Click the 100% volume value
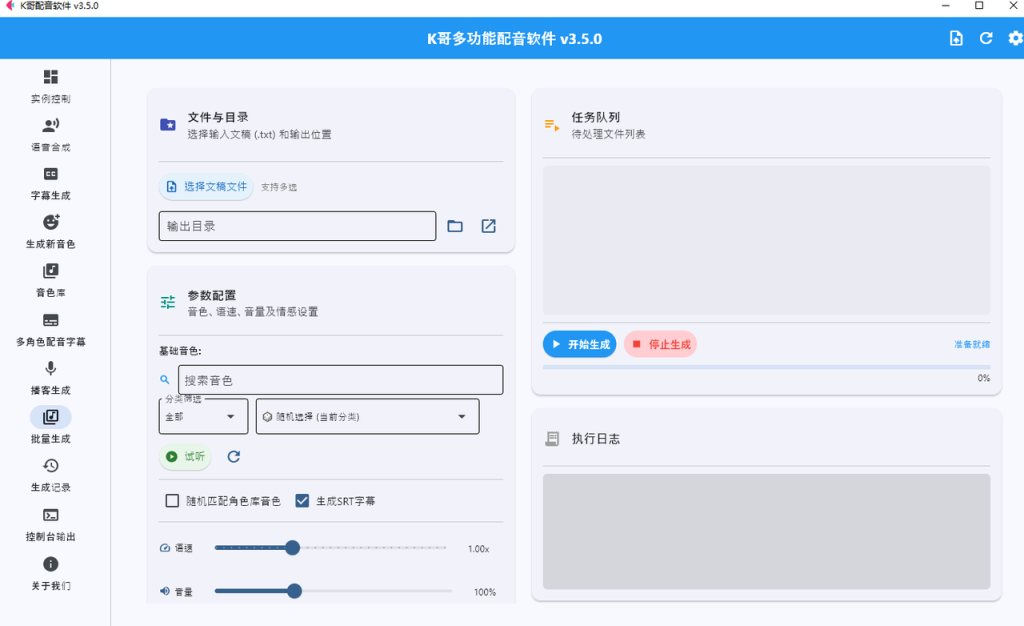 point(485,592)
